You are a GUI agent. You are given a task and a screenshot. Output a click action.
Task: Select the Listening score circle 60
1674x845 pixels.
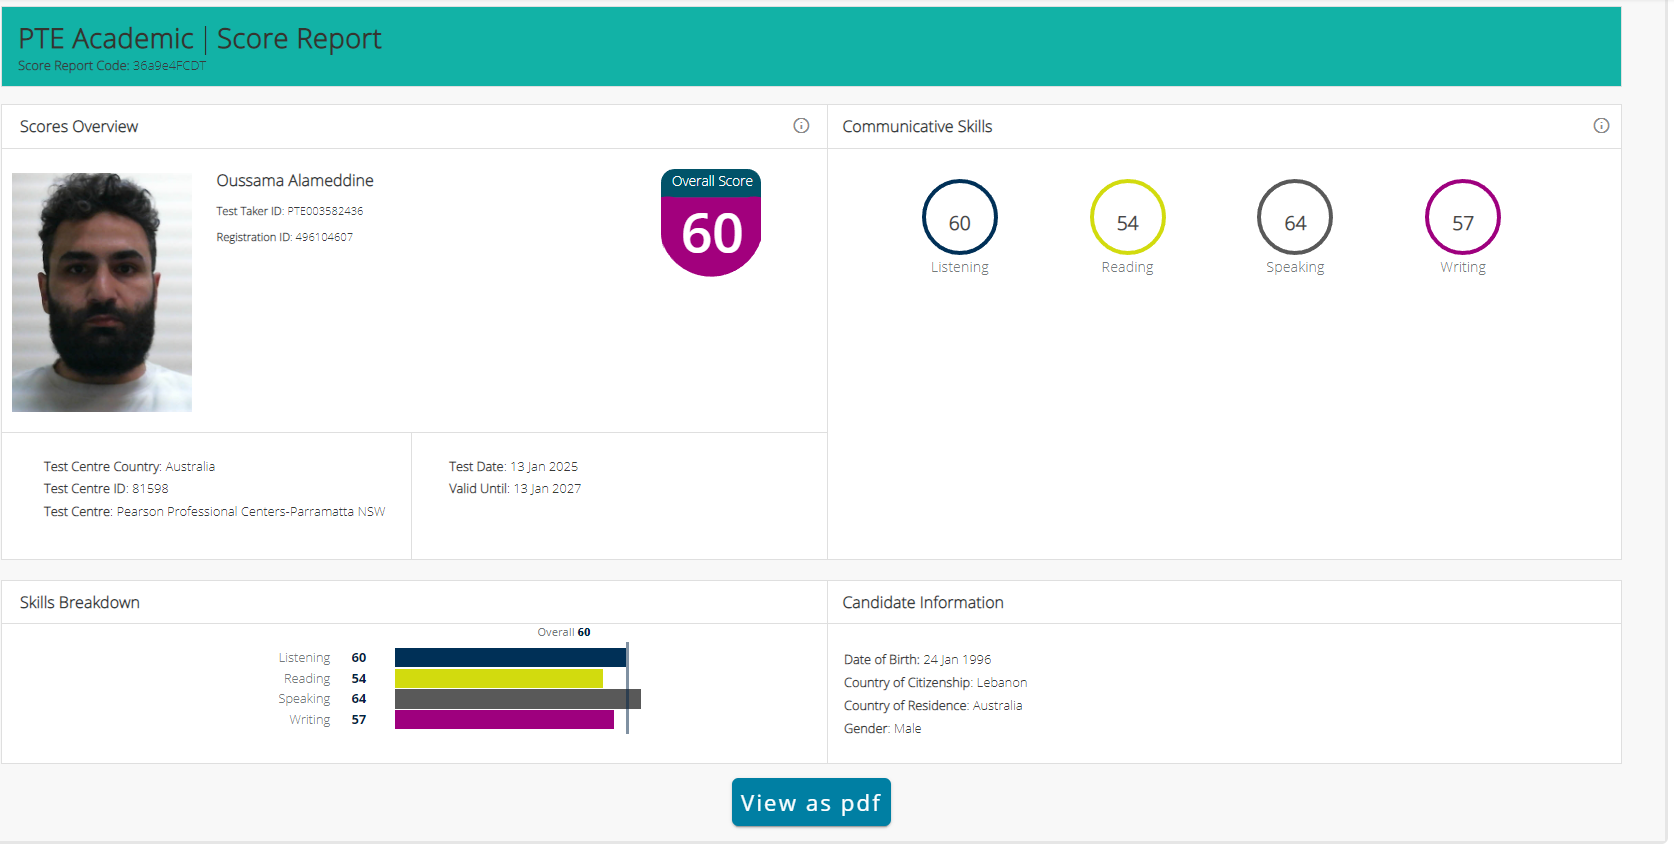click(x=960, y=217)
